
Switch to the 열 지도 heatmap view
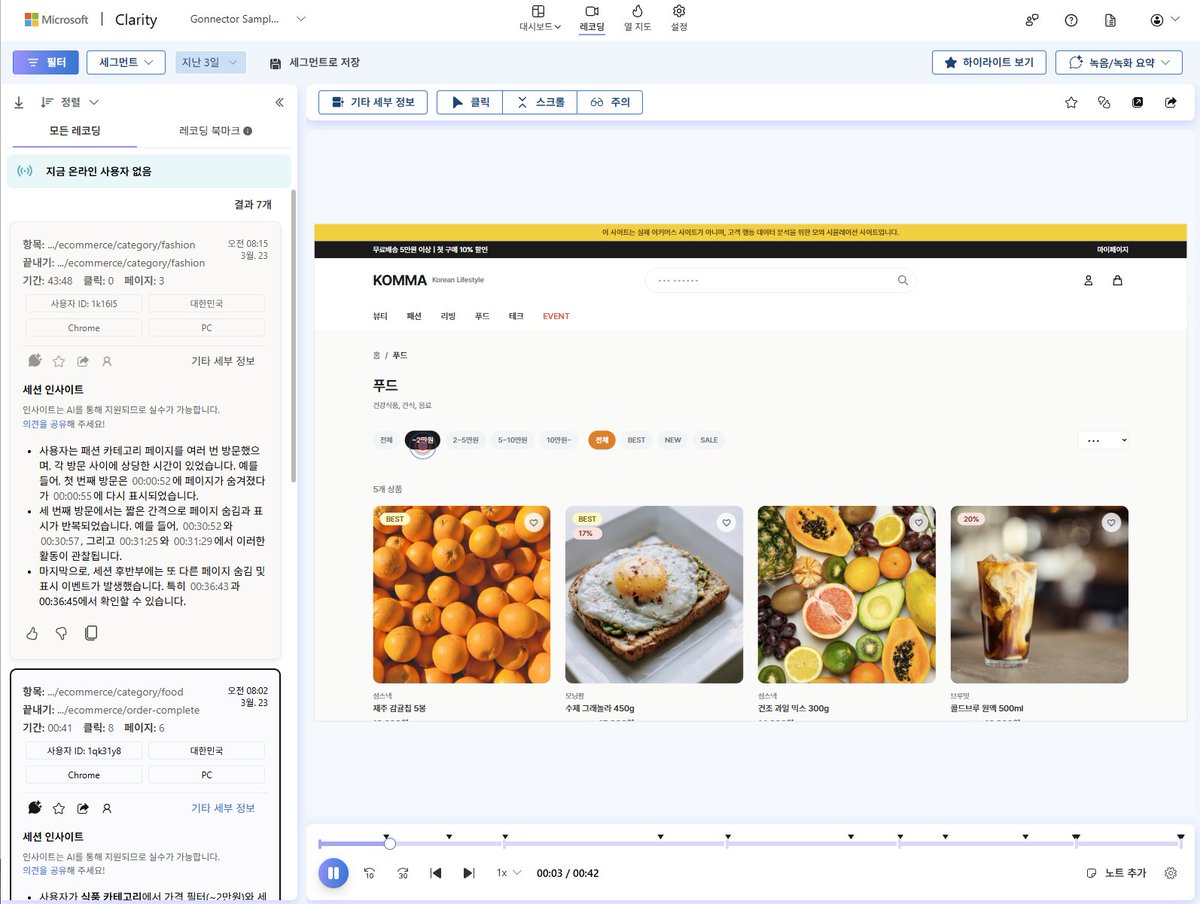[637, 18]
